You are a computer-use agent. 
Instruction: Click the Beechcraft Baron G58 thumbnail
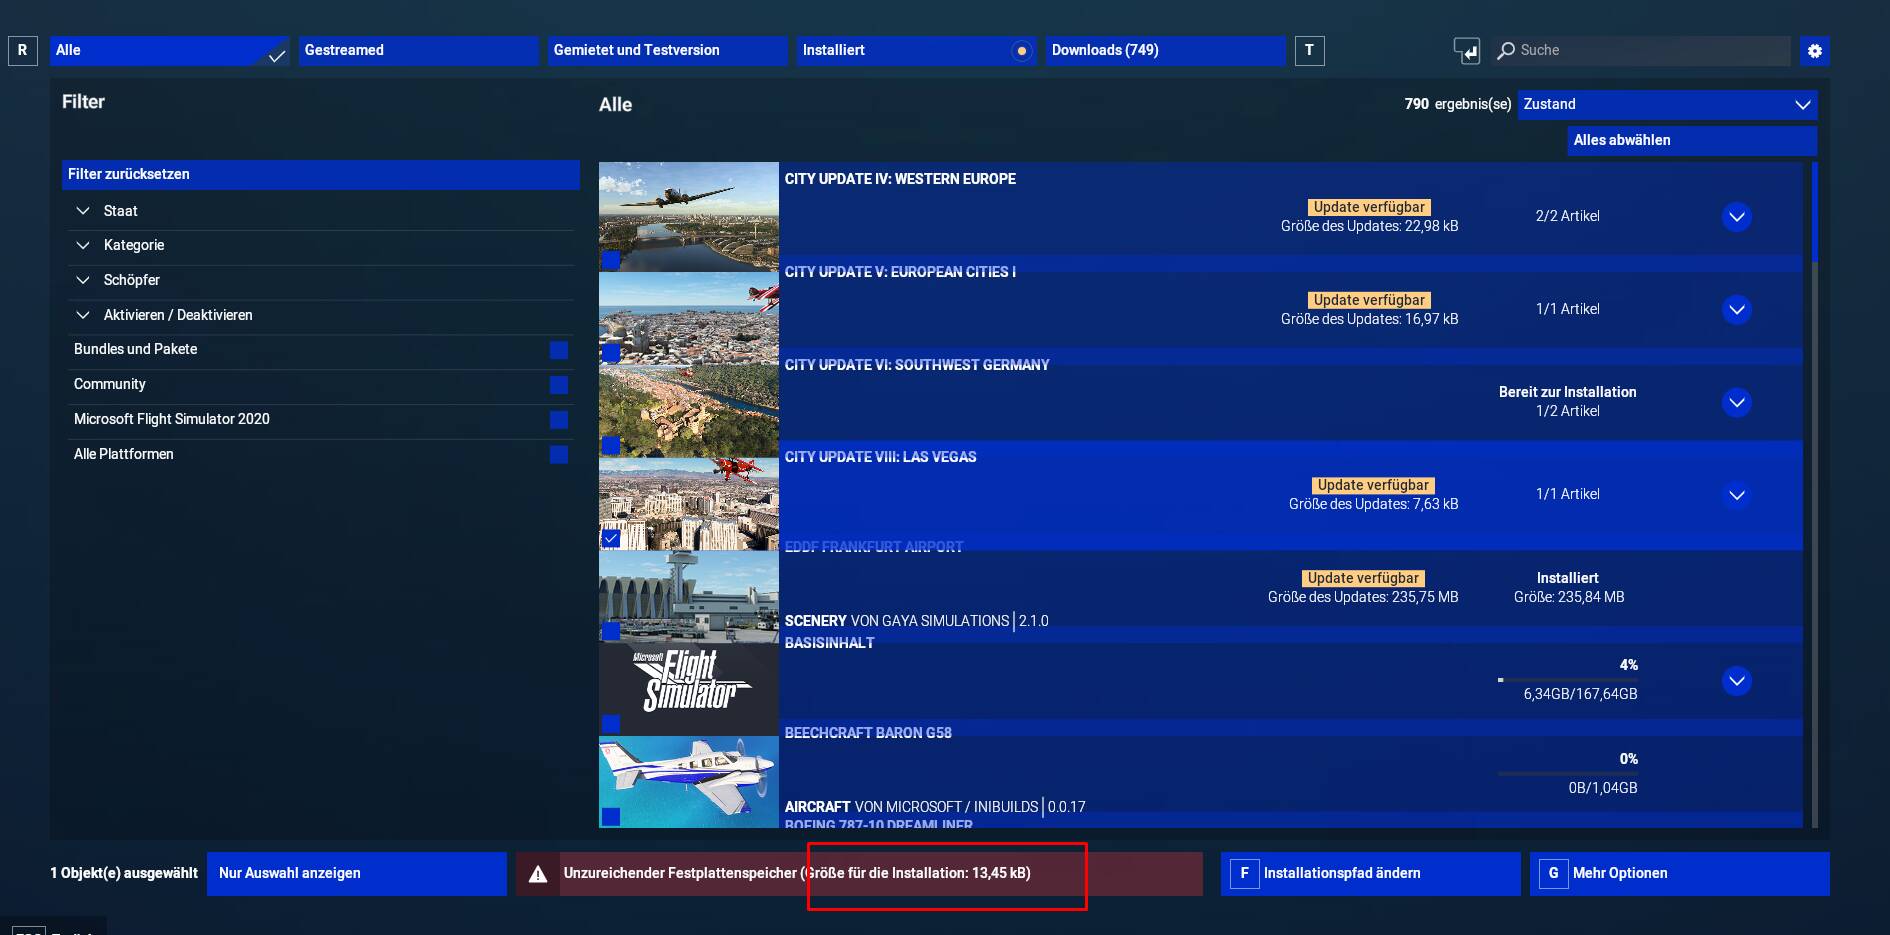coord(688,782)
